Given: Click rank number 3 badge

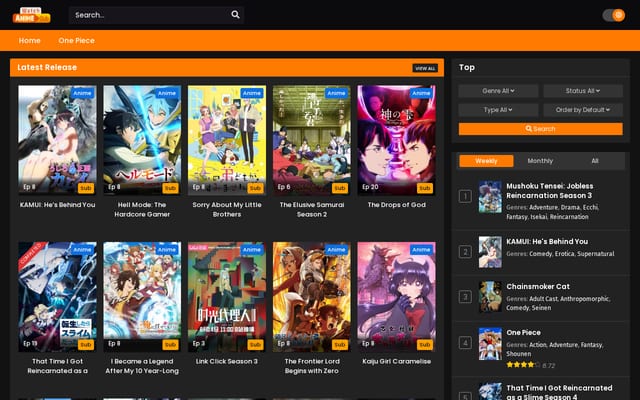Looking at the screenshot, I should [465, 297].
